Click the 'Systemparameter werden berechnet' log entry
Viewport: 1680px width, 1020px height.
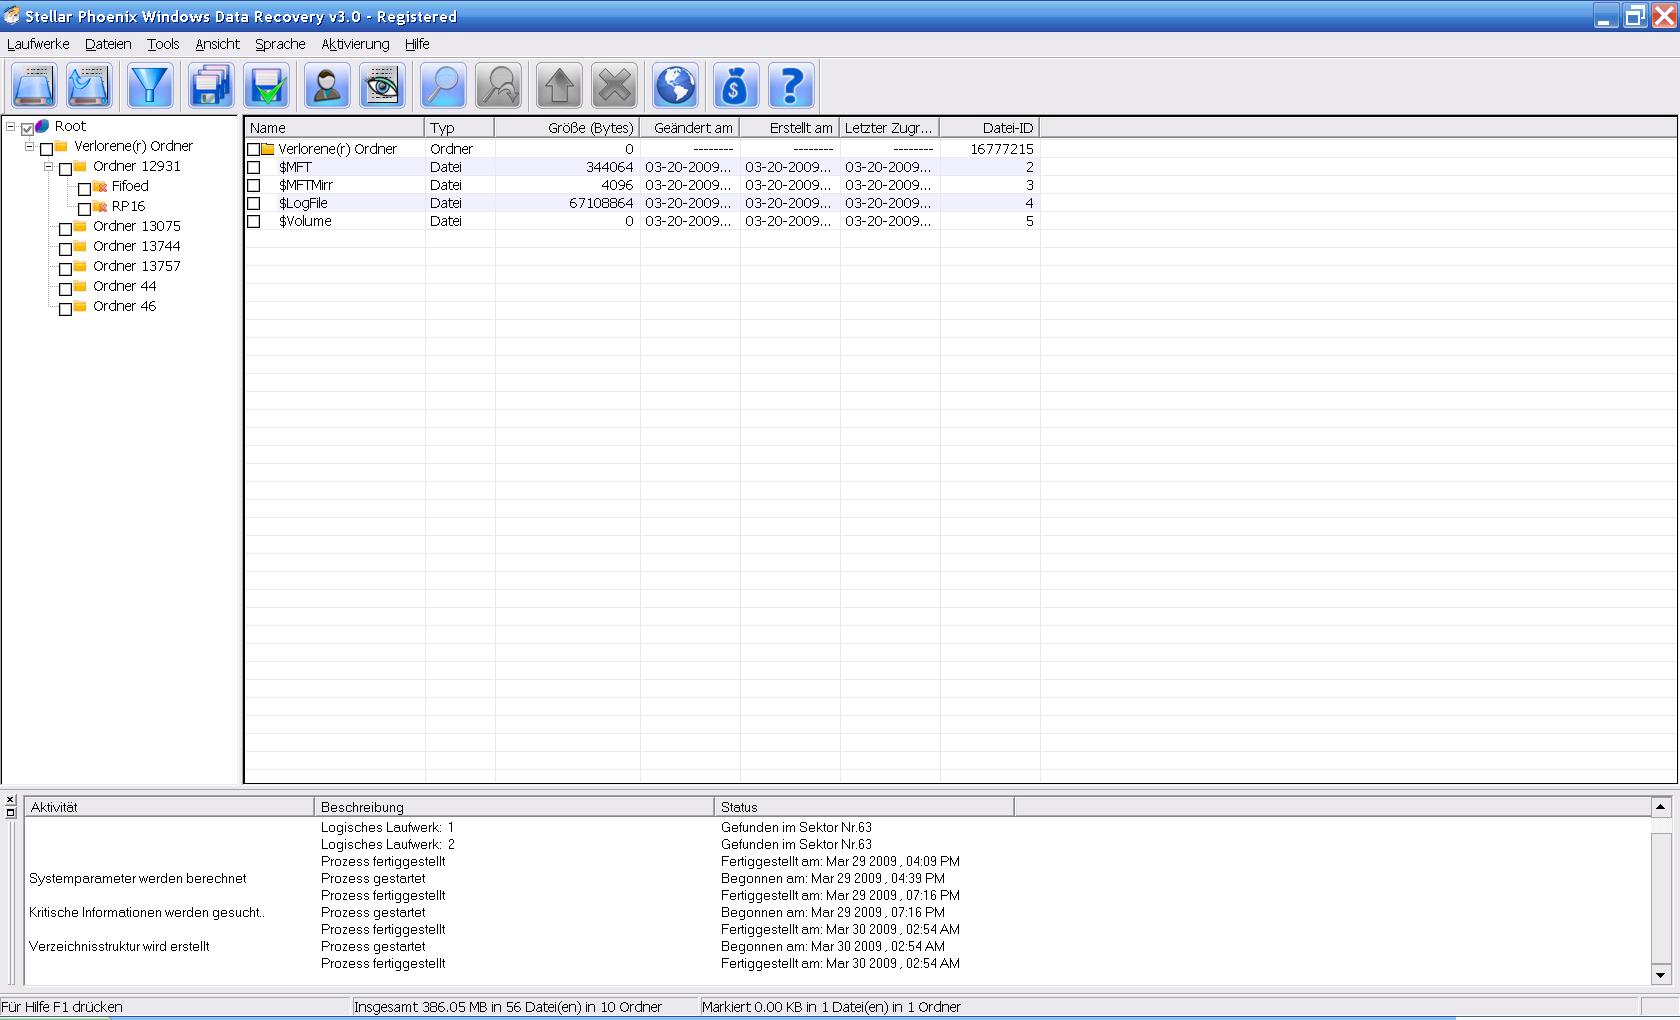[138, 879]
